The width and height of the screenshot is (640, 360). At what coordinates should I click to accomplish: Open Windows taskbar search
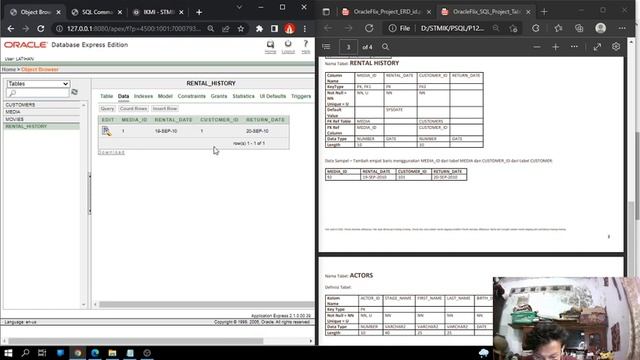[x=25, y=353]
